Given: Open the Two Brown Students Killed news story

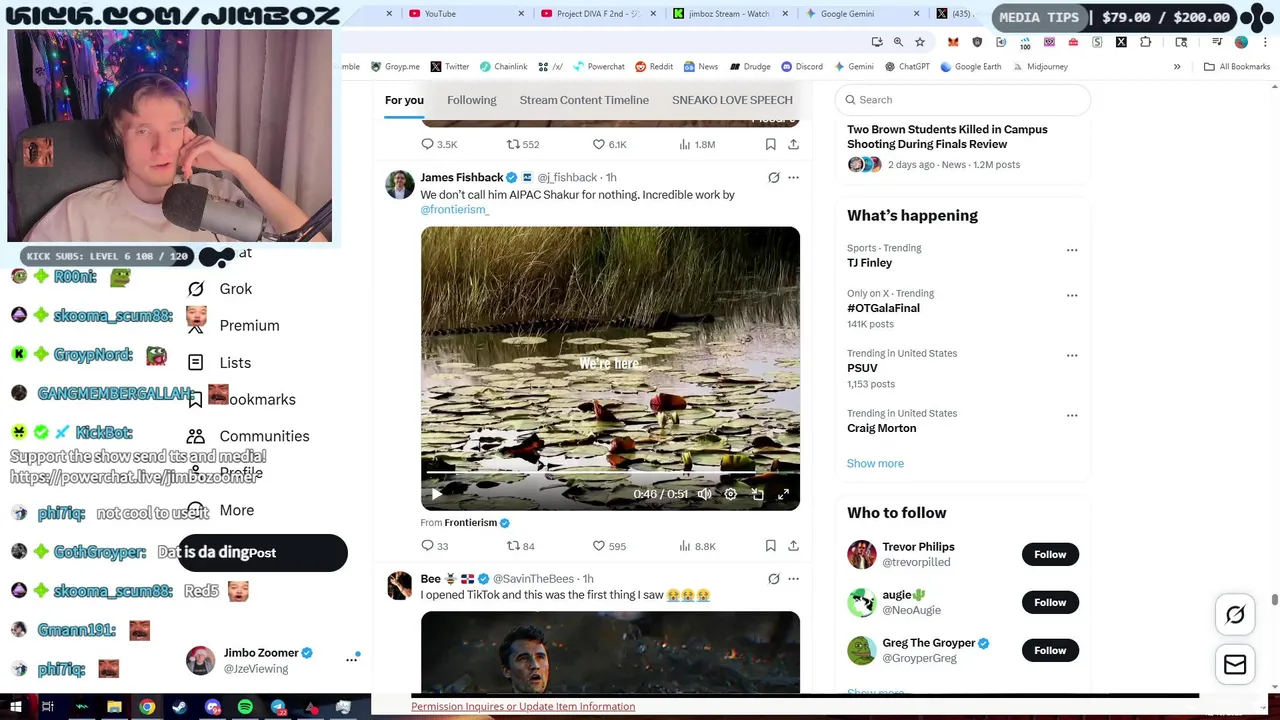Looking at the screenshot, I should tap(947, 137).
